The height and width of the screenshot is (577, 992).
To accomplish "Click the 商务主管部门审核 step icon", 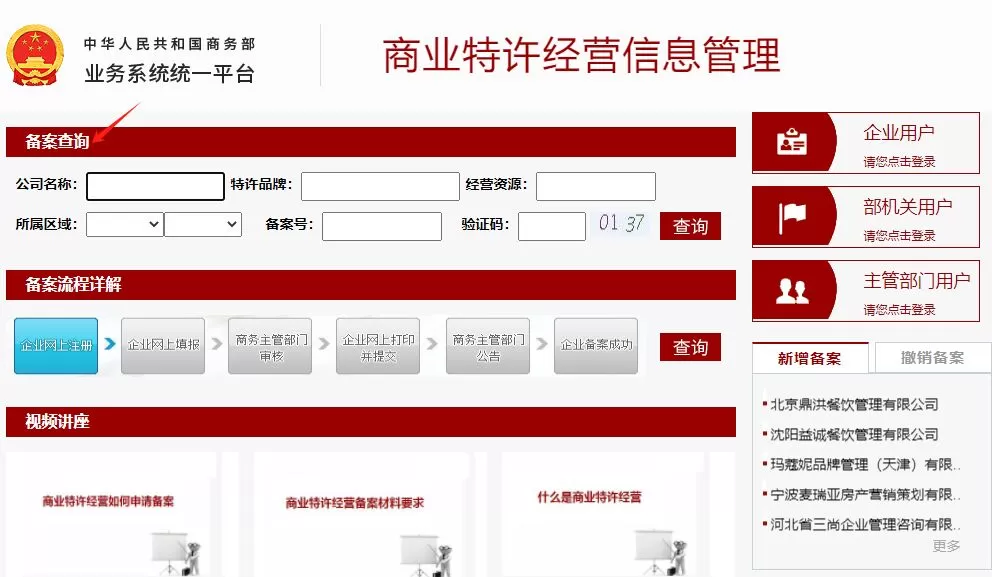I will 270,346.
